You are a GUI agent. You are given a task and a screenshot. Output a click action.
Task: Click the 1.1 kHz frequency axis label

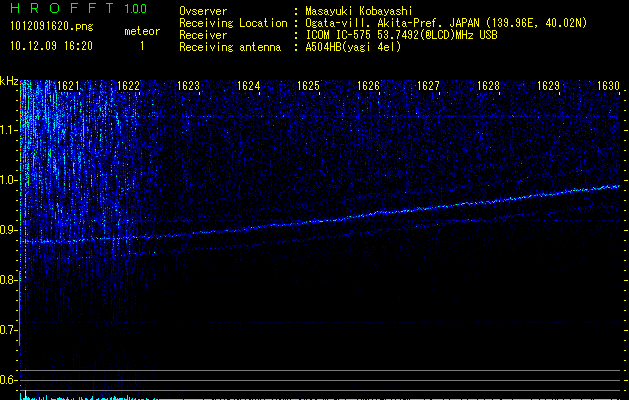[9, 130]
